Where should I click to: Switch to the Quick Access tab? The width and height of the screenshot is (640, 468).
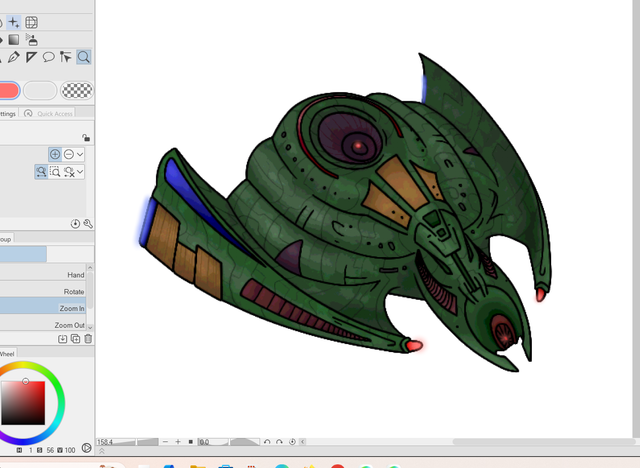(49, 113)
